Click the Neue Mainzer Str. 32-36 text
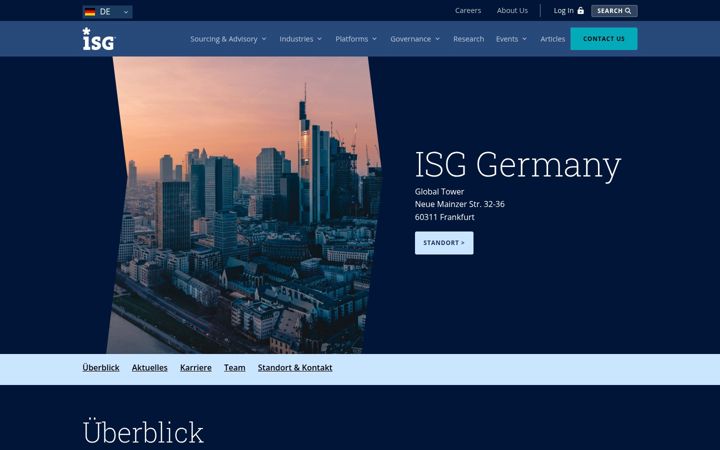The height and width of the screenshot is (450, 720). (x=460, y=204)
